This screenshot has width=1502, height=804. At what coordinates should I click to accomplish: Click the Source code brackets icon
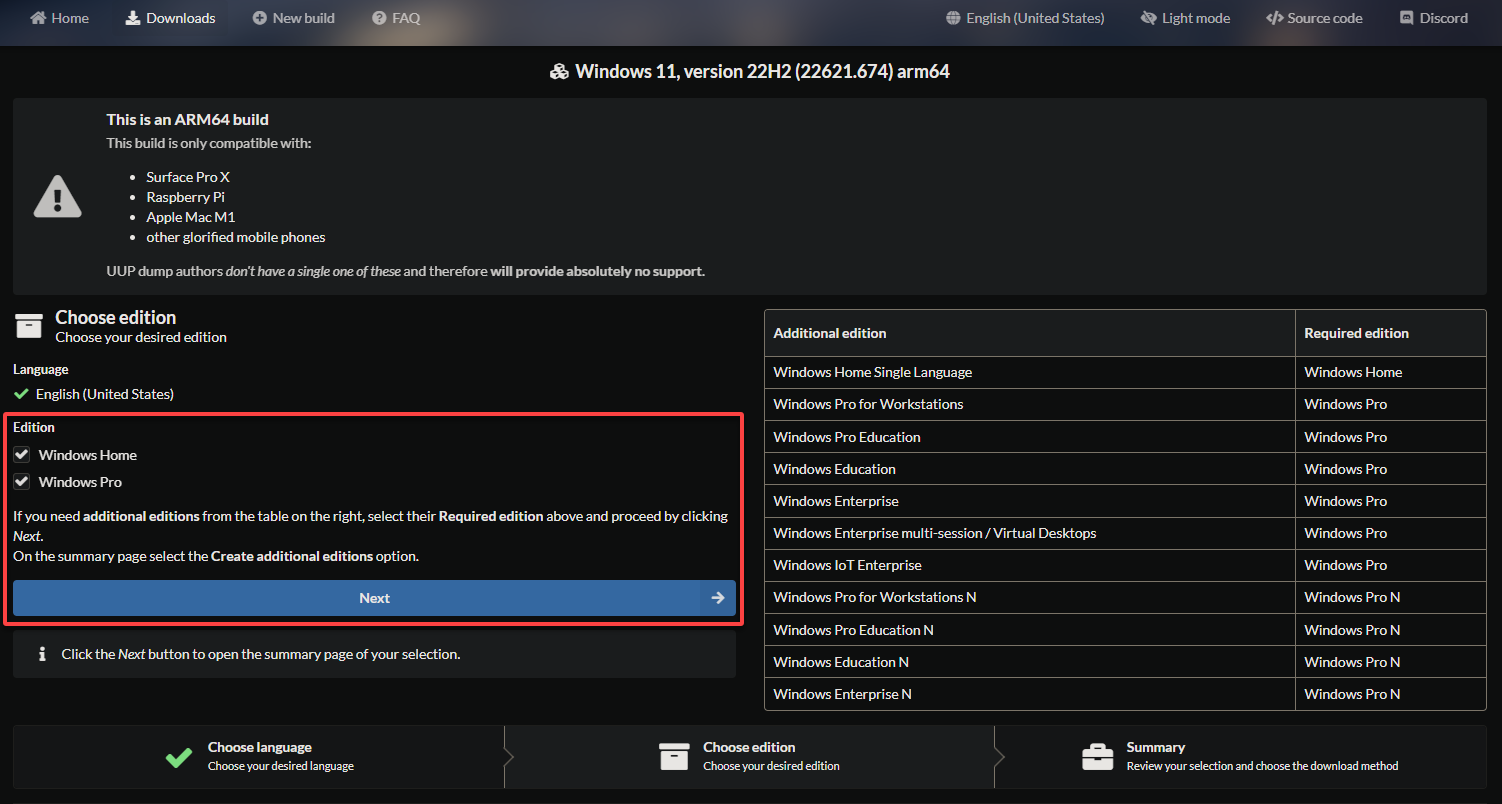(x=1274, y=18)
